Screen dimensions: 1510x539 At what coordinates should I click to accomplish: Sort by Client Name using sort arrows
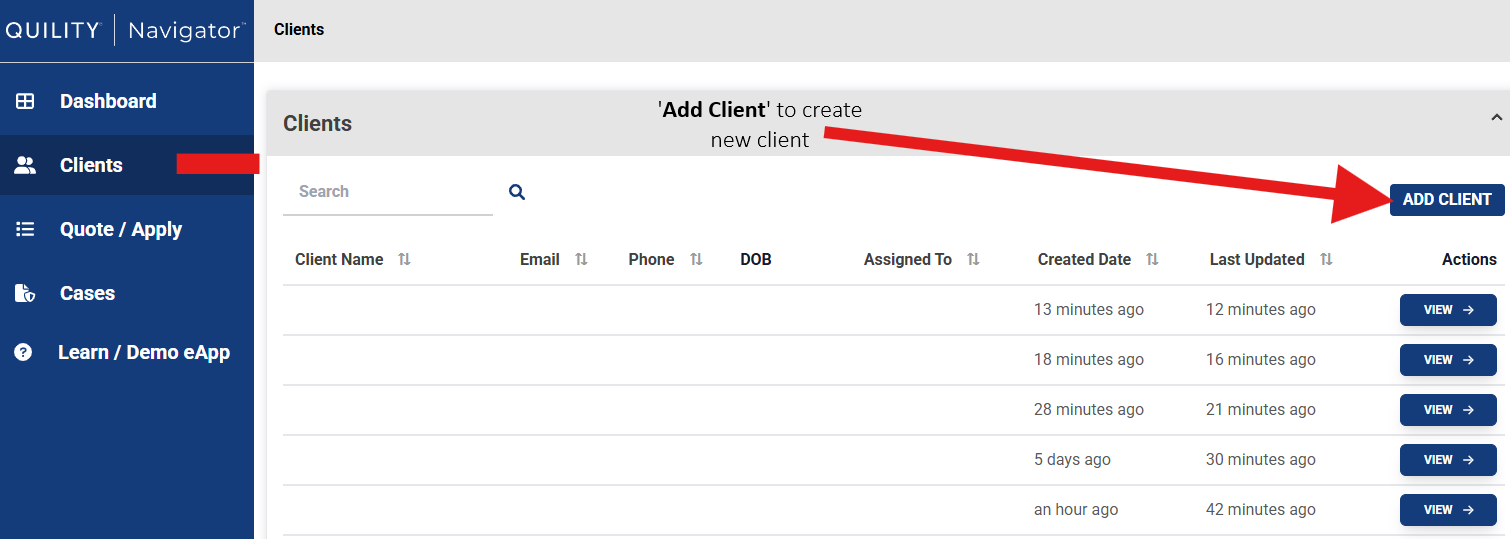(x=404, y=260)
